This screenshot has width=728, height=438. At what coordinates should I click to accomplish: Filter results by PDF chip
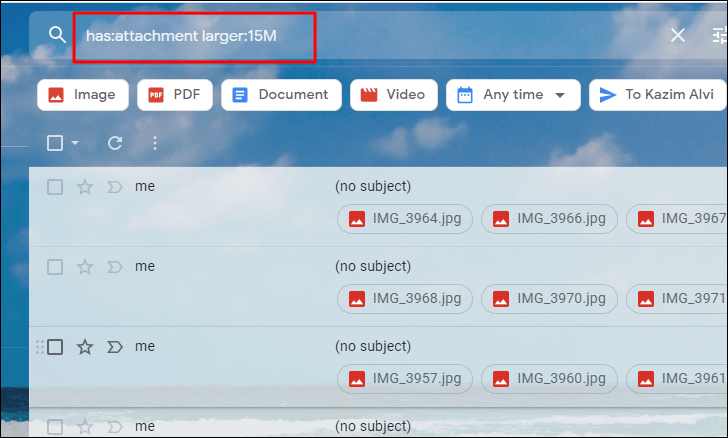175,95
